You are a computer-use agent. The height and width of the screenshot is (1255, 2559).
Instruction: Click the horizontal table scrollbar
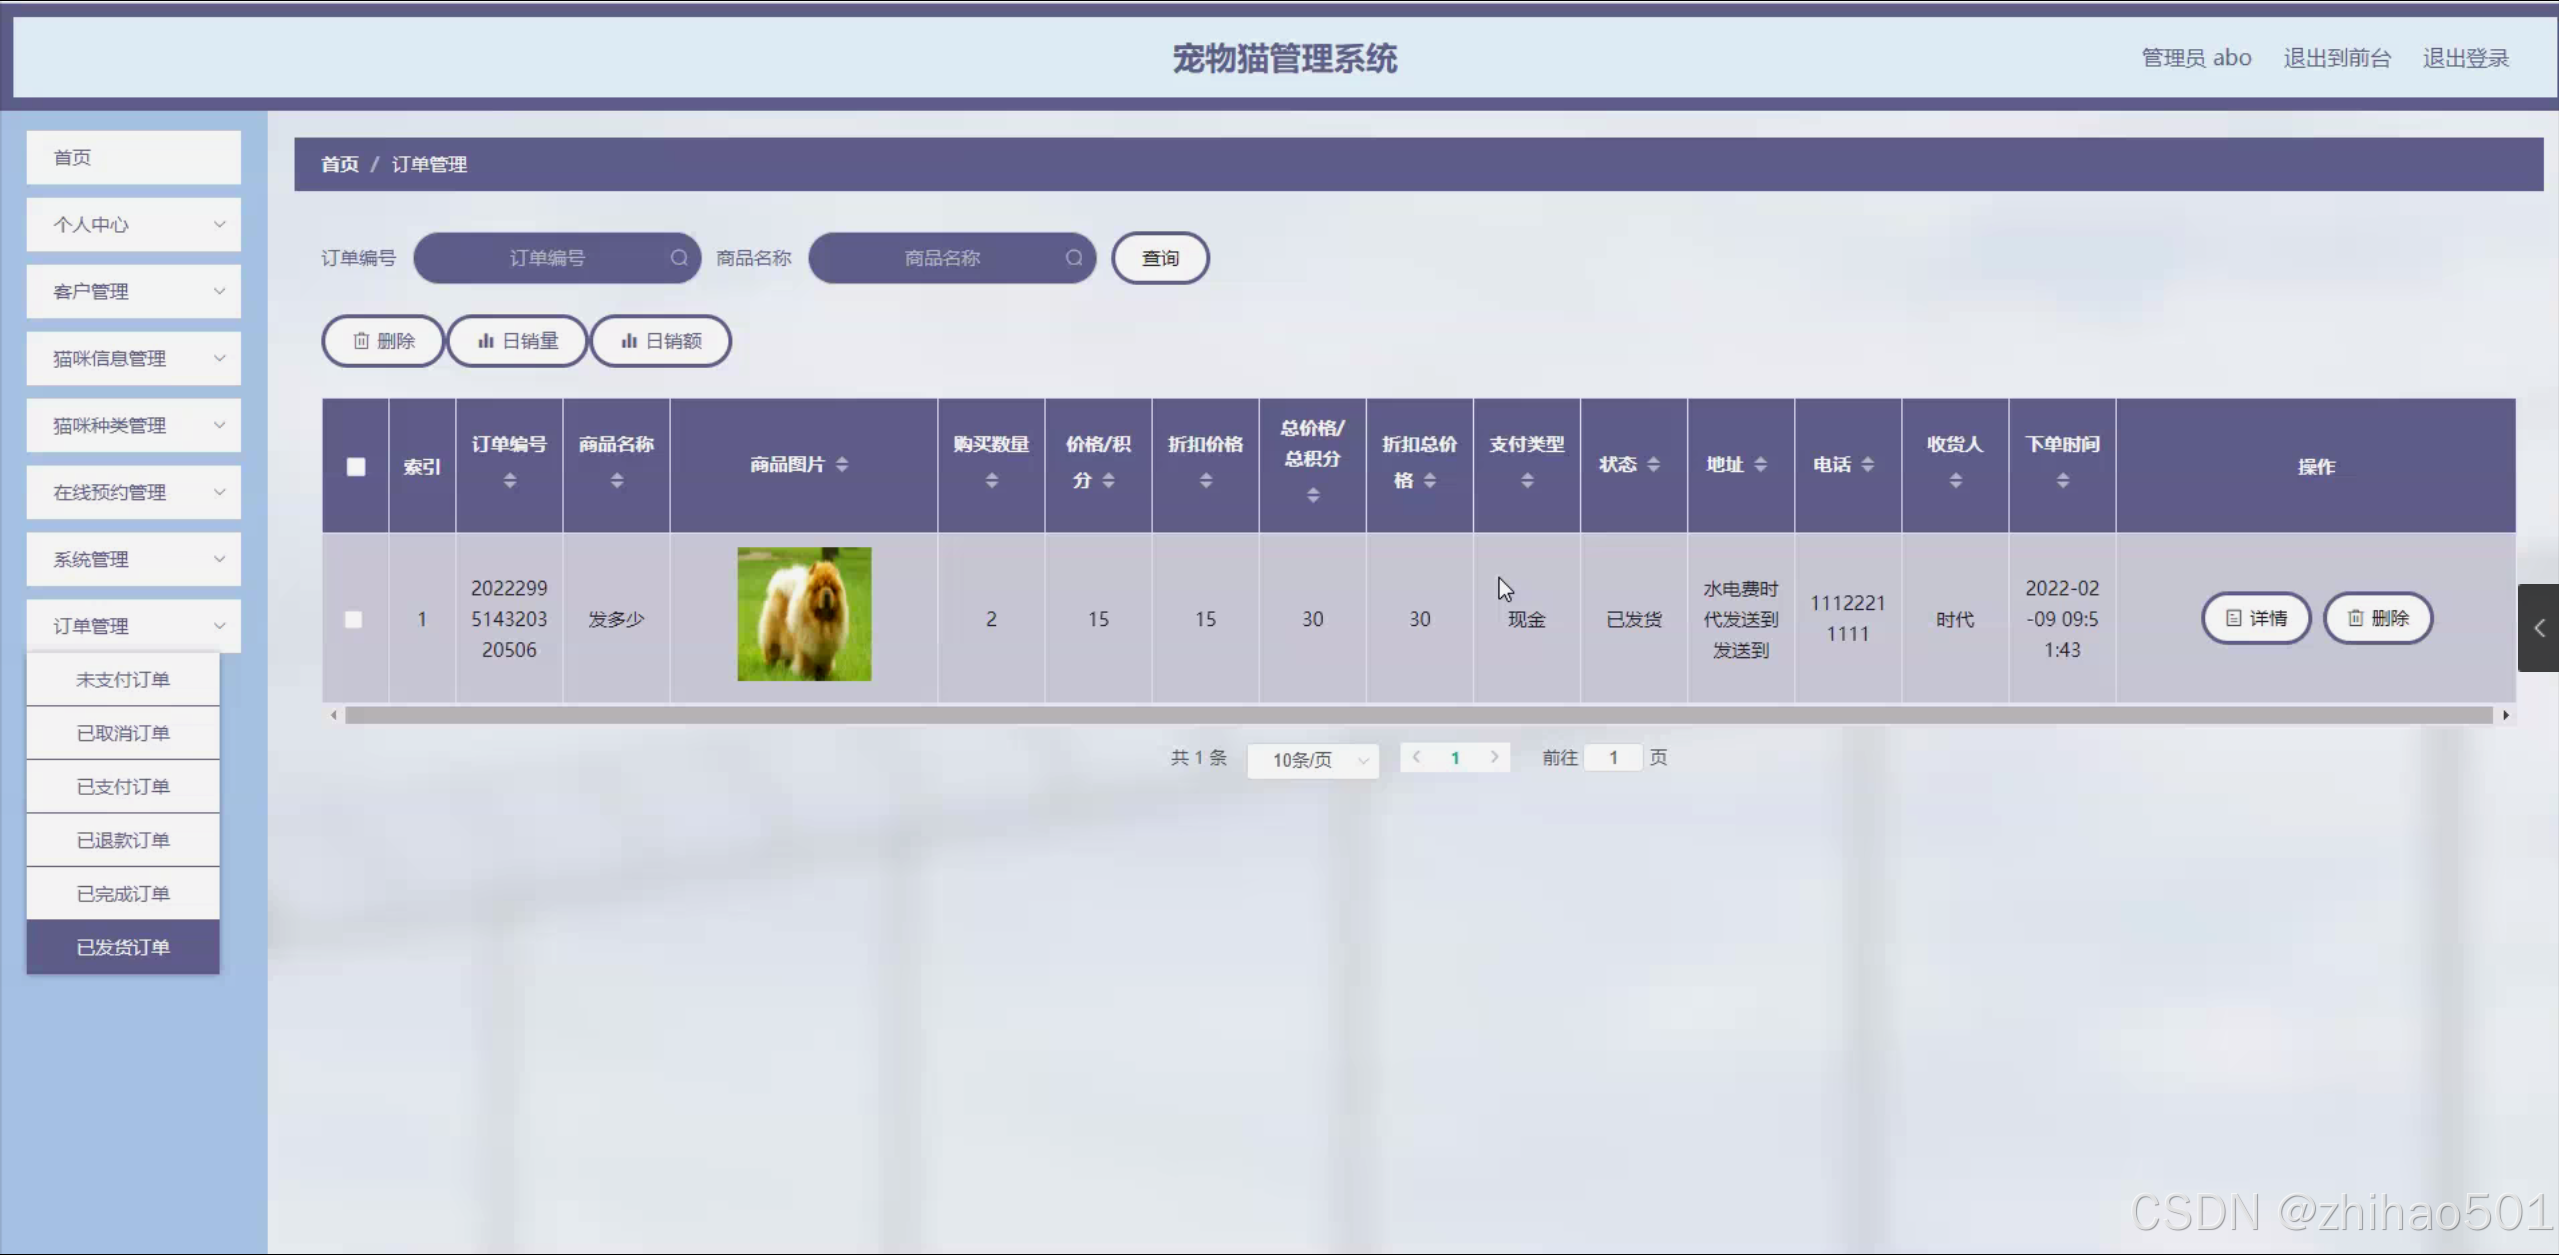[x=1417, y=715]
